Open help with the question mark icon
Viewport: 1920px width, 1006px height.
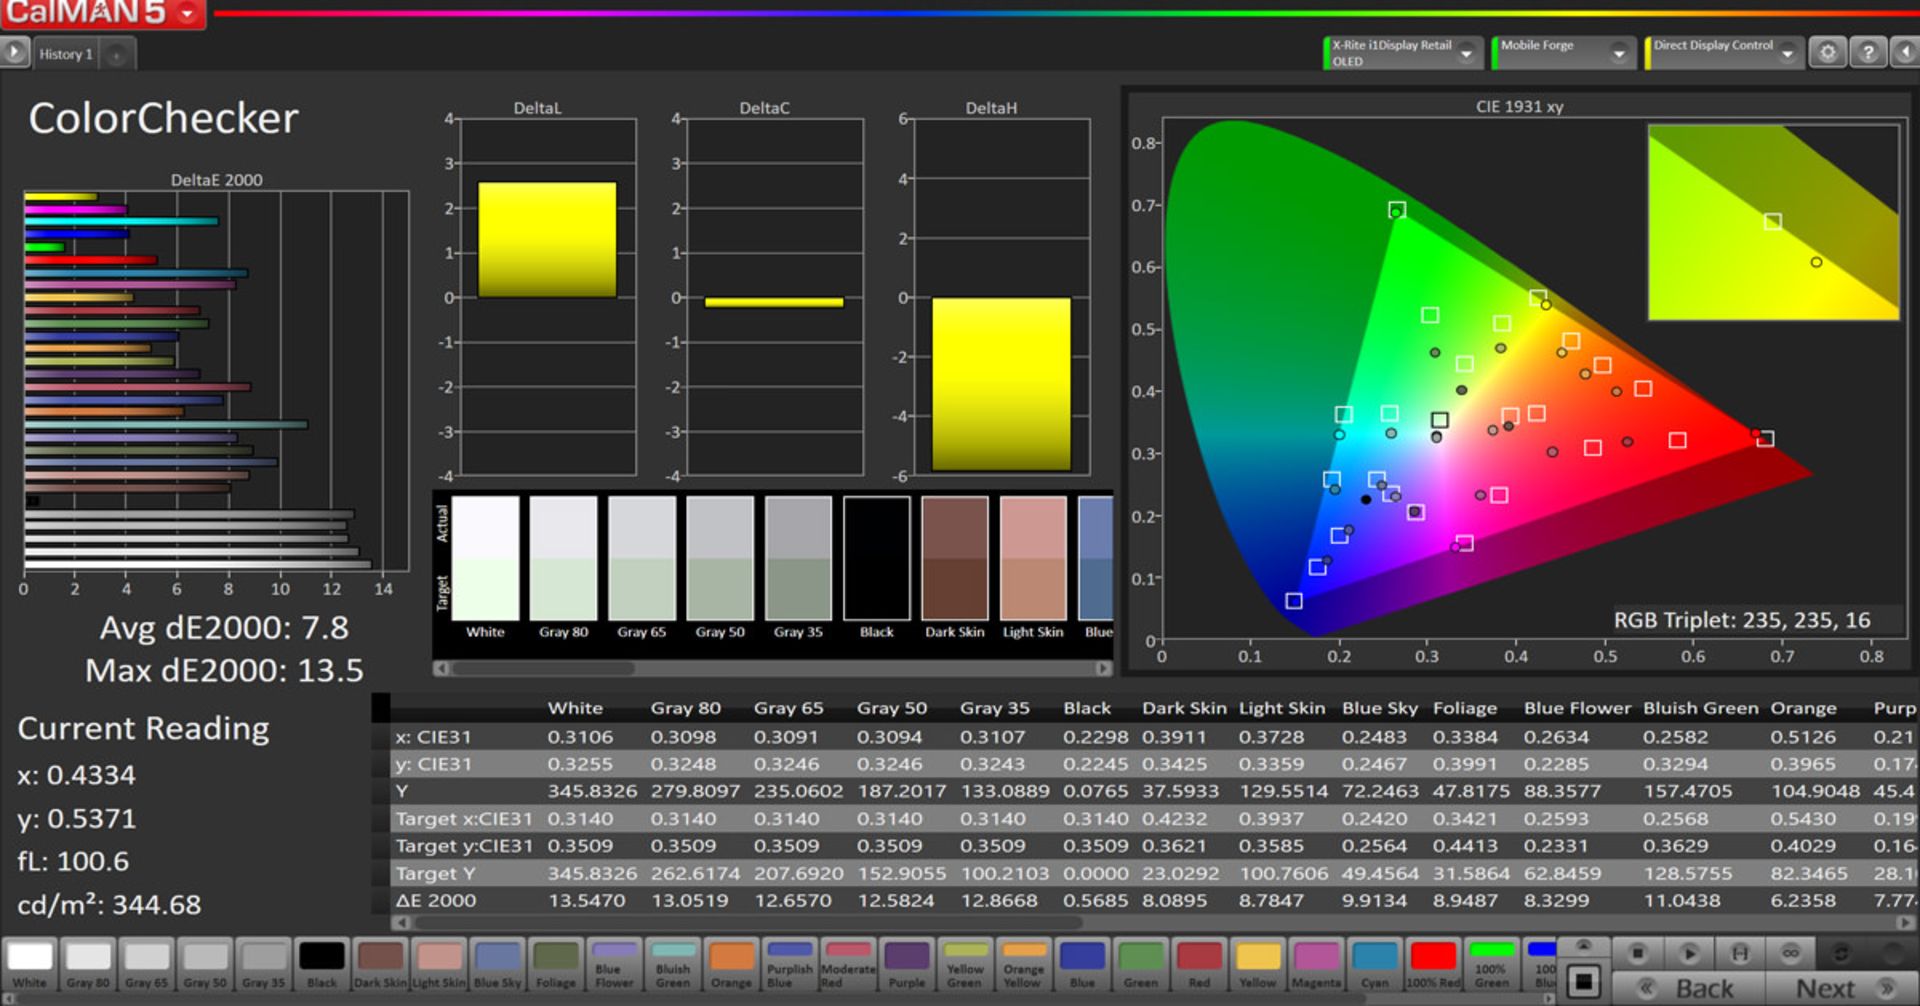(1867, 53)
